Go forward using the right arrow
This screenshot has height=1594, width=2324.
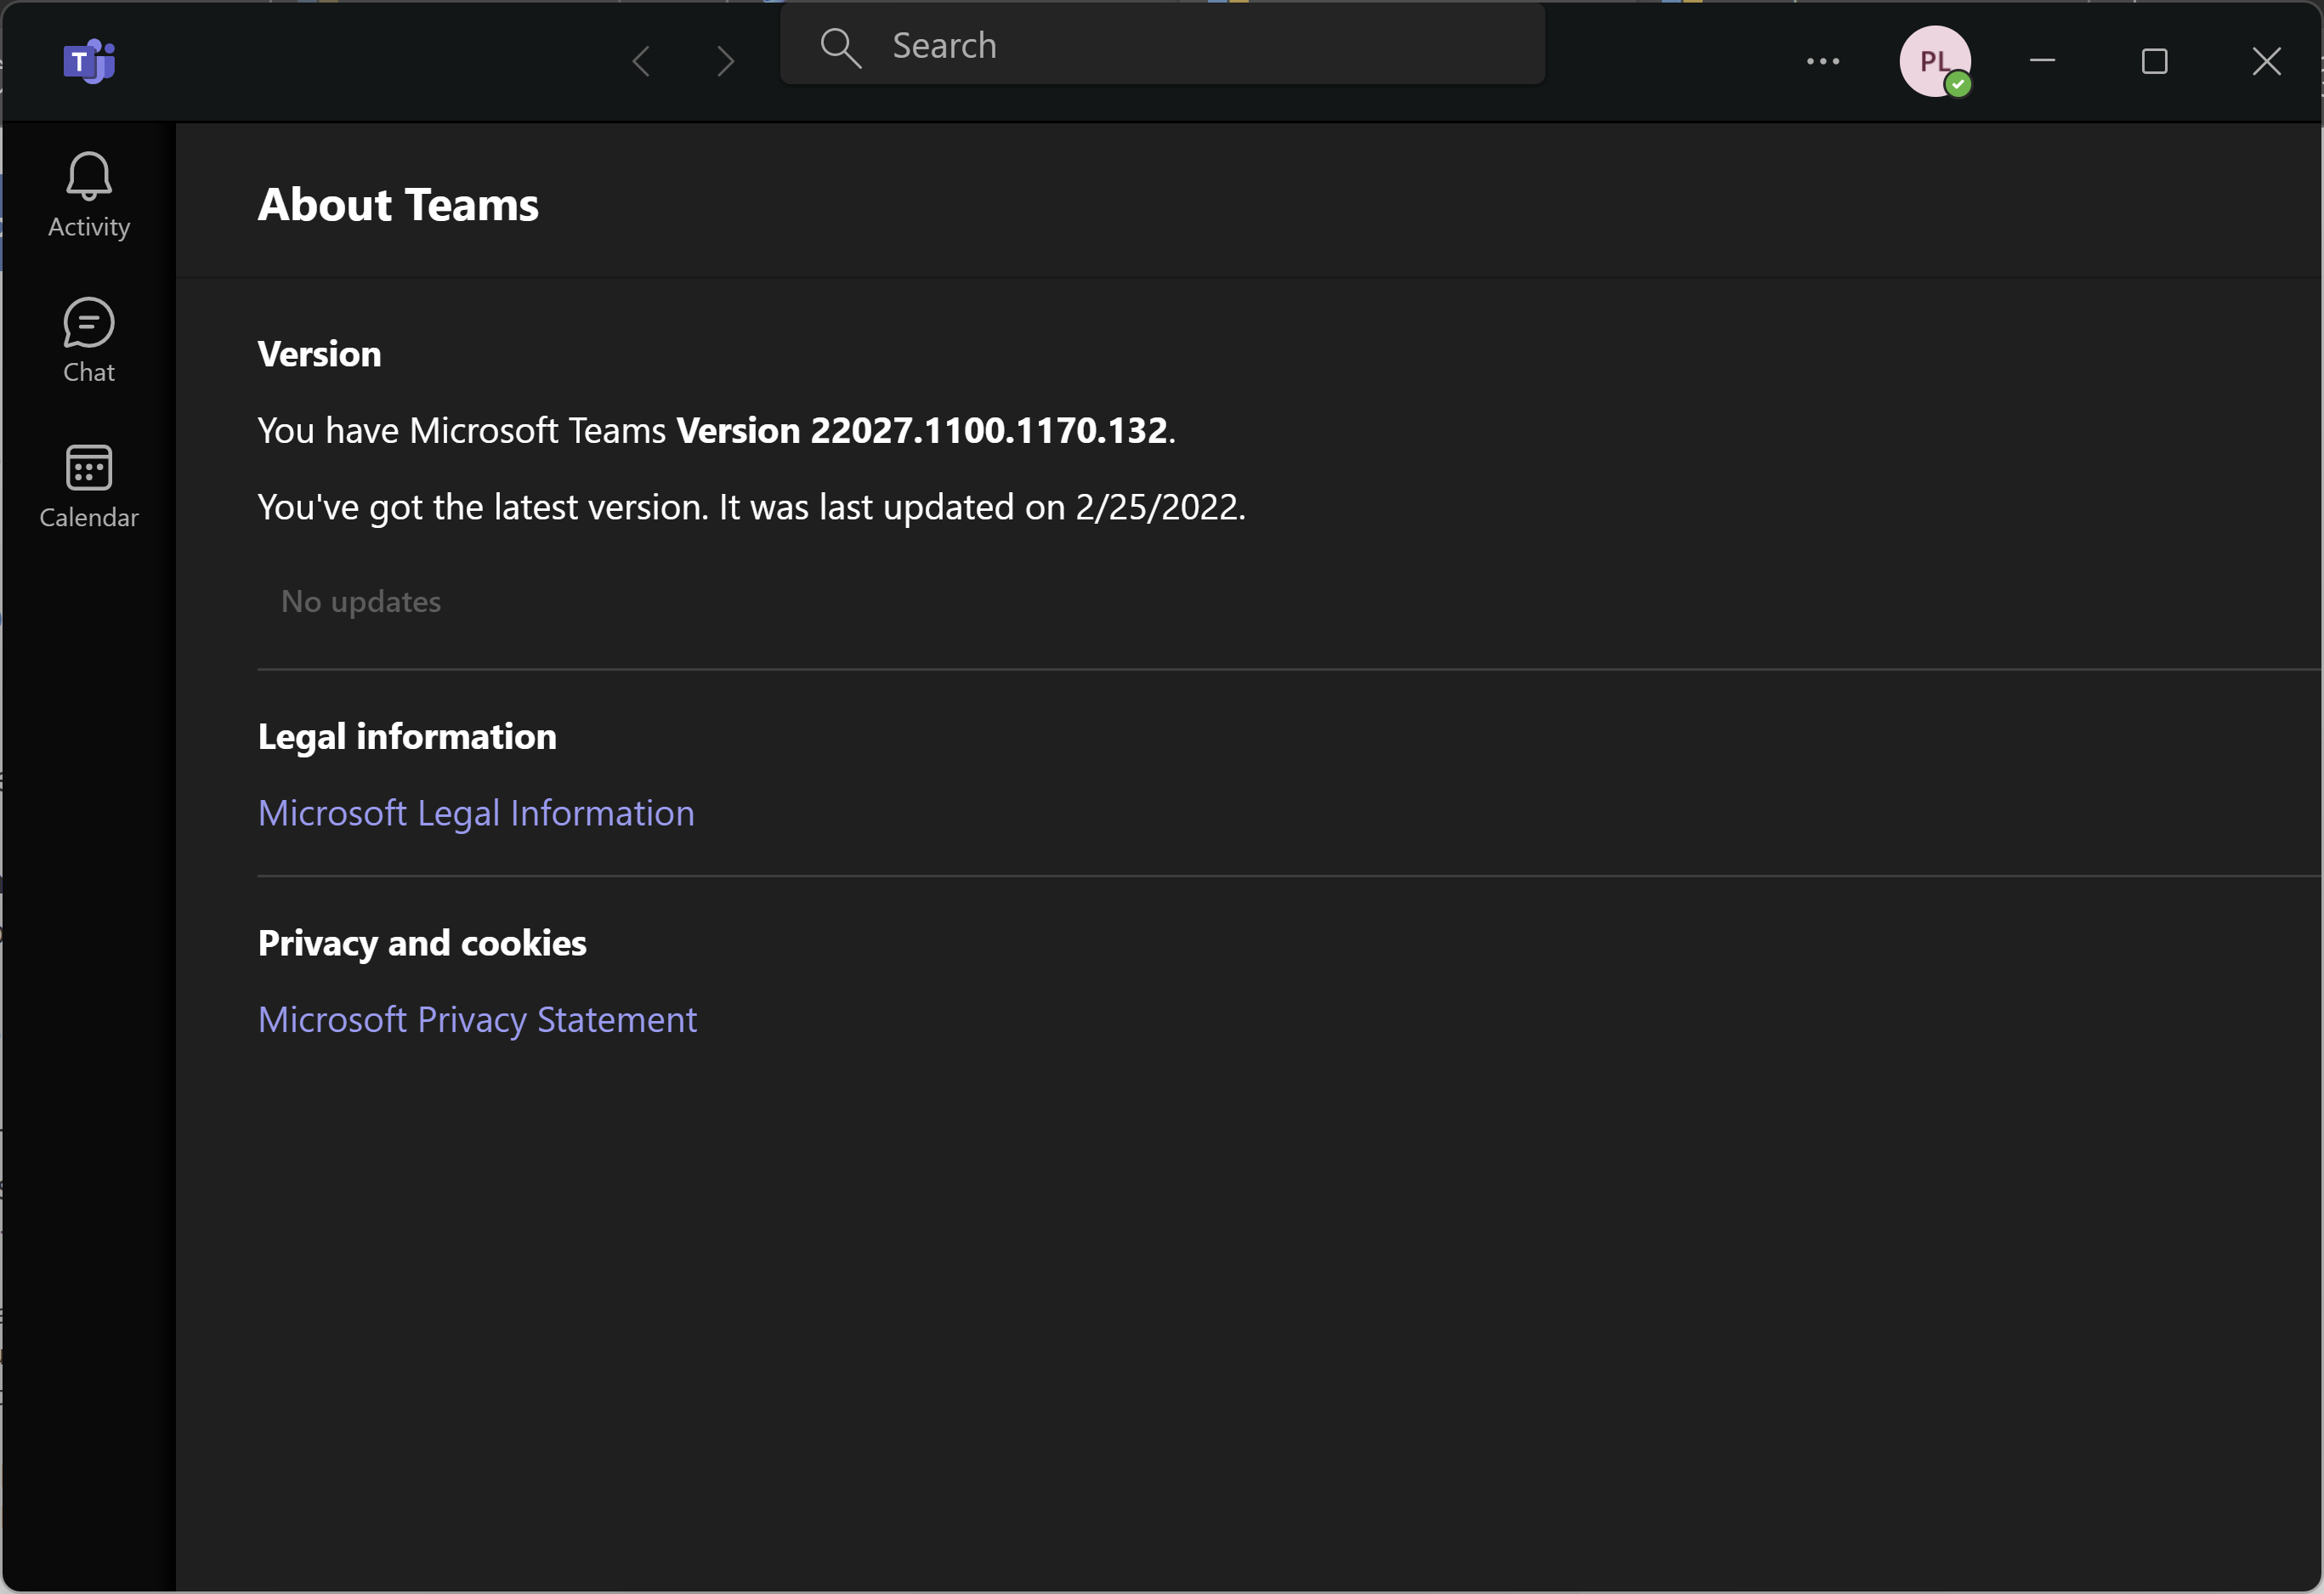pyautogui.click(x=726, y=61)
